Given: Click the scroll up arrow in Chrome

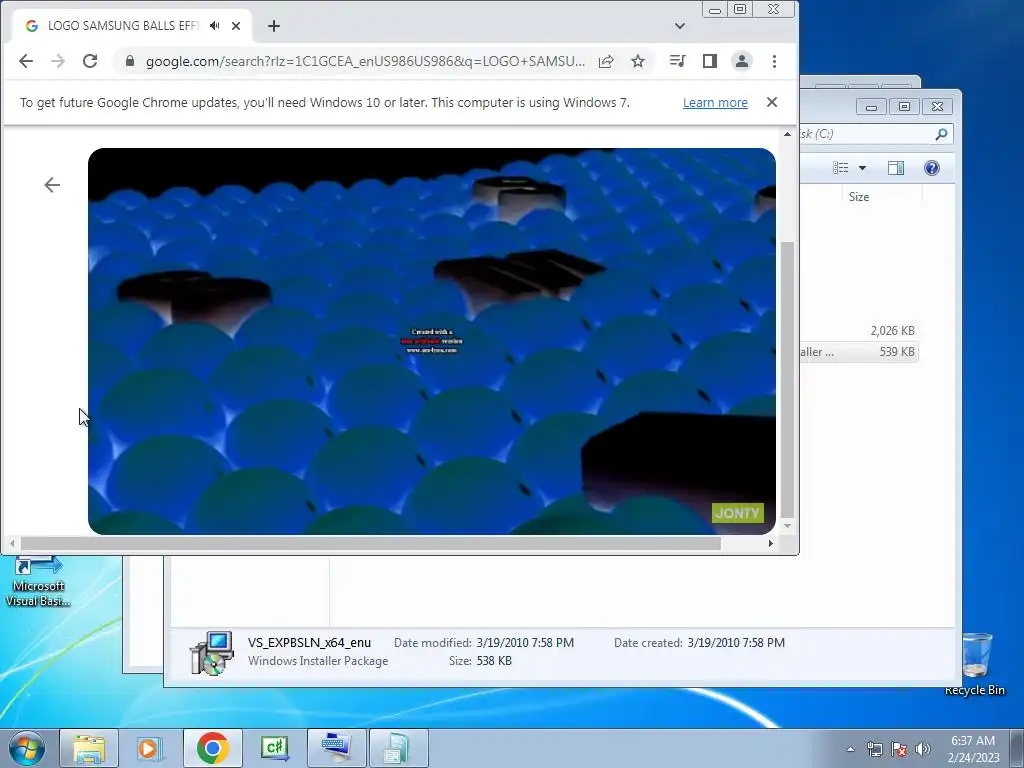Looking at the screenshot, I should tap(788, 134).
